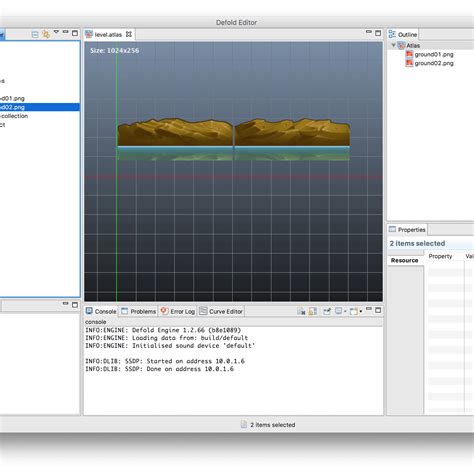The height and width of the screenshot is (474, 474).
Task: Click the 'Initialised sound device' console line
Action: point(170,346)
